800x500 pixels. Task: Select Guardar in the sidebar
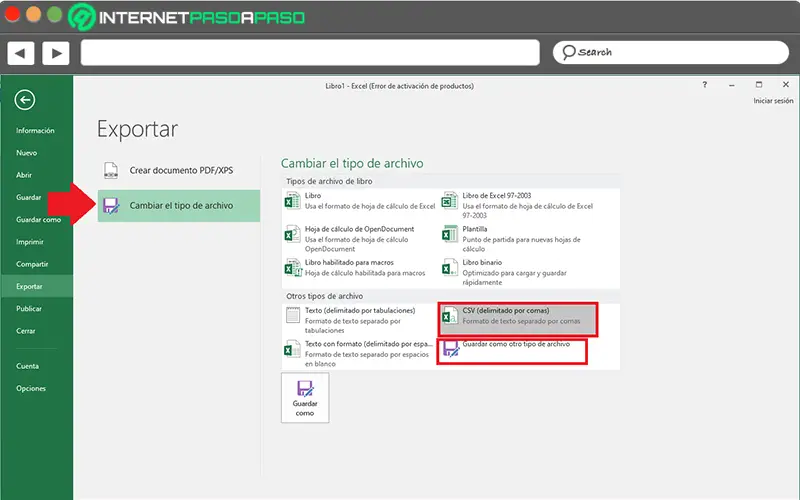(x=29, y=197)
